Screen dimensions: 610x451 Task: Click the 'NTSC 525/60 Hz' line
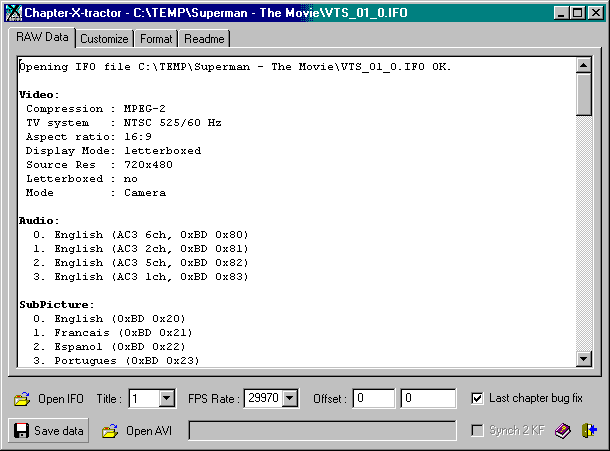[172, 123]
